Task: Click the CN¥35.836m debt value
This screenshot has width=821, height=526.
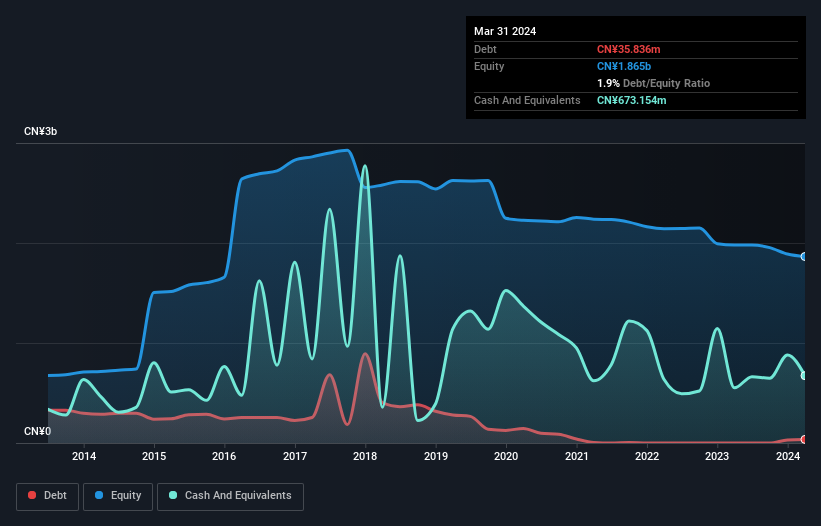Action: [x=628, y=49]
